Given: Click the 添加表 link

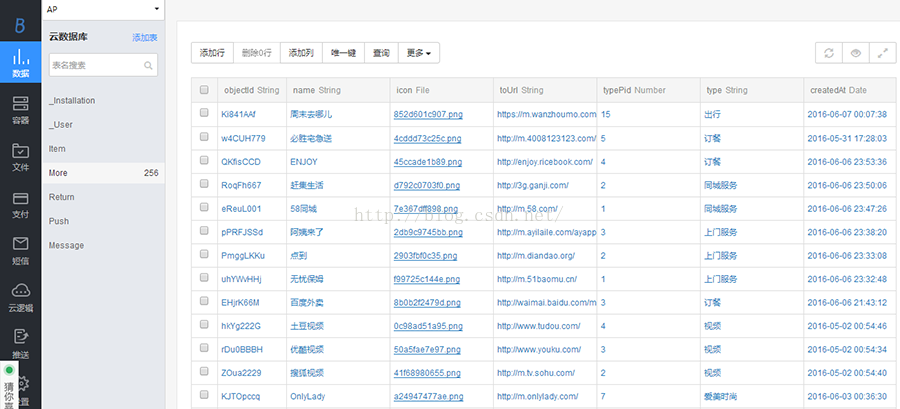Looking at the screenshot, I should click(x=145, y=37).
